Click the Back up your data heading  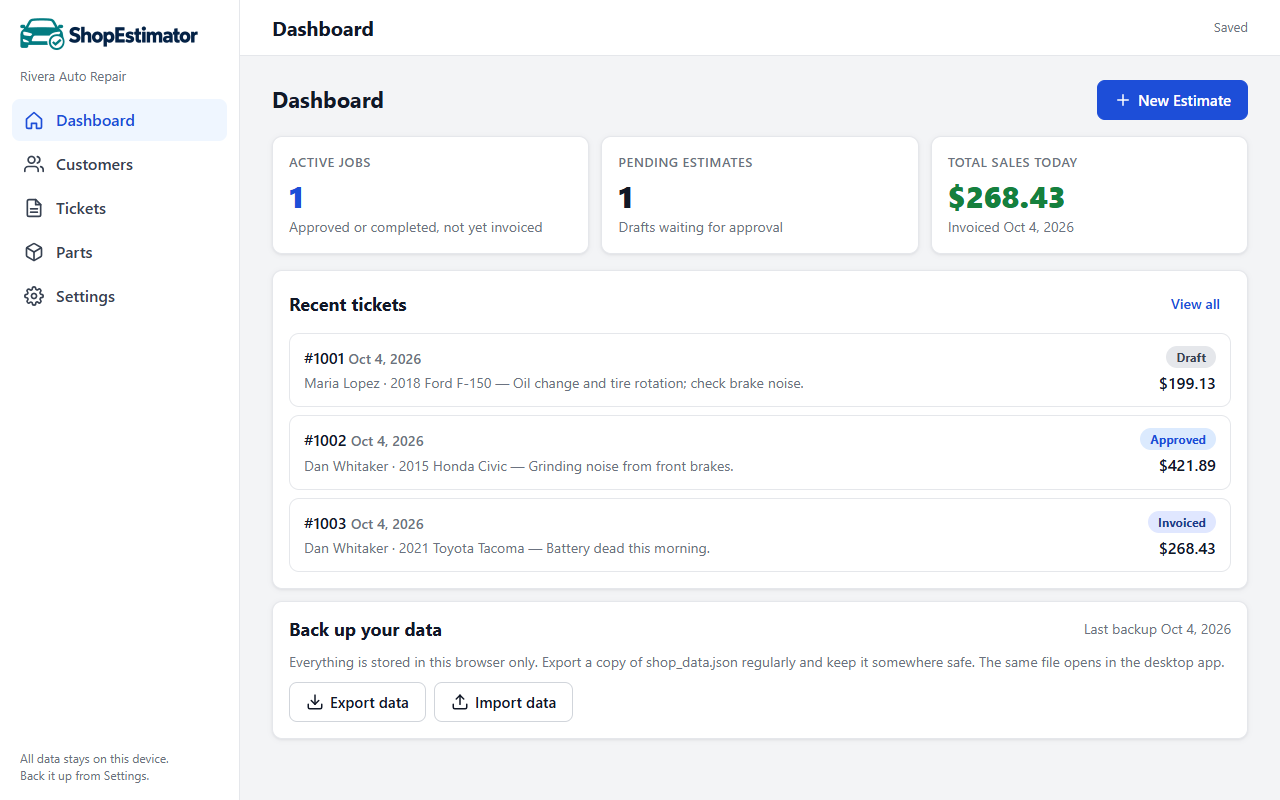point(365,630)
